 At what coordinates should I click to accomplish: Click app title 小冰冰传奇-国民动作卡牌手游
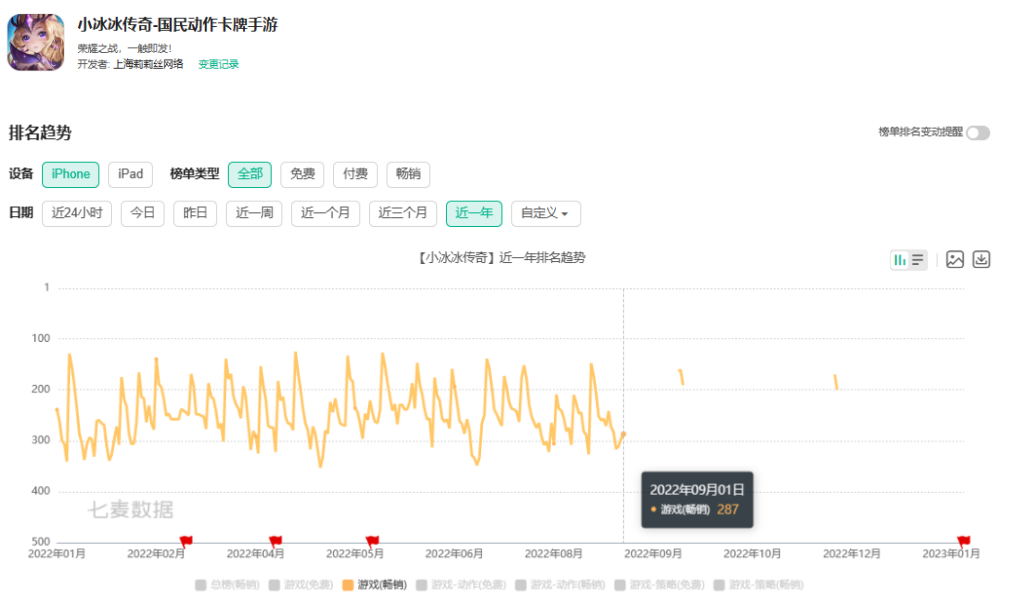point(177,24)
